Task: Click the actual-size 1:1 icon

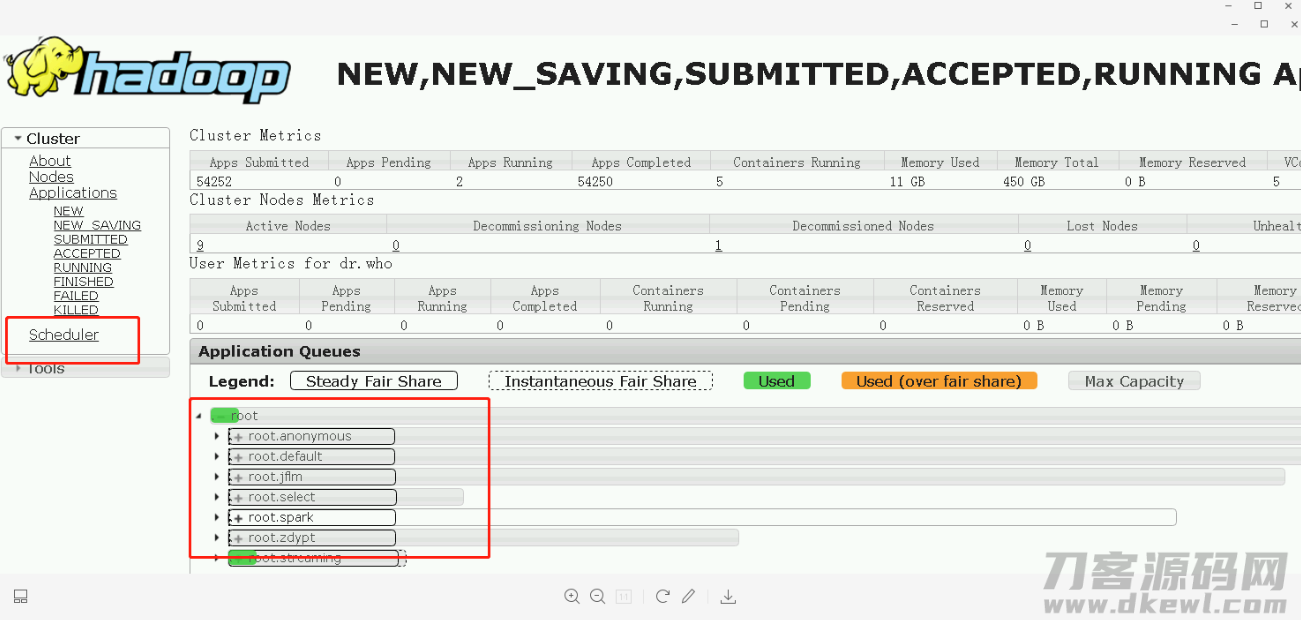Action: click(624, 597)
